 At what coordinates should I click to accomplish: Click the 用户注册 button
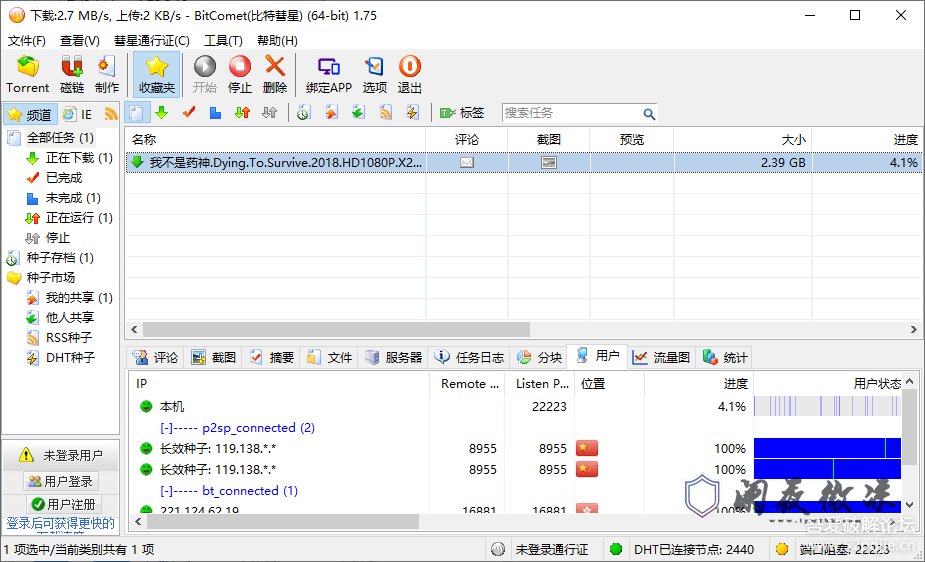[x=61, y=504]
